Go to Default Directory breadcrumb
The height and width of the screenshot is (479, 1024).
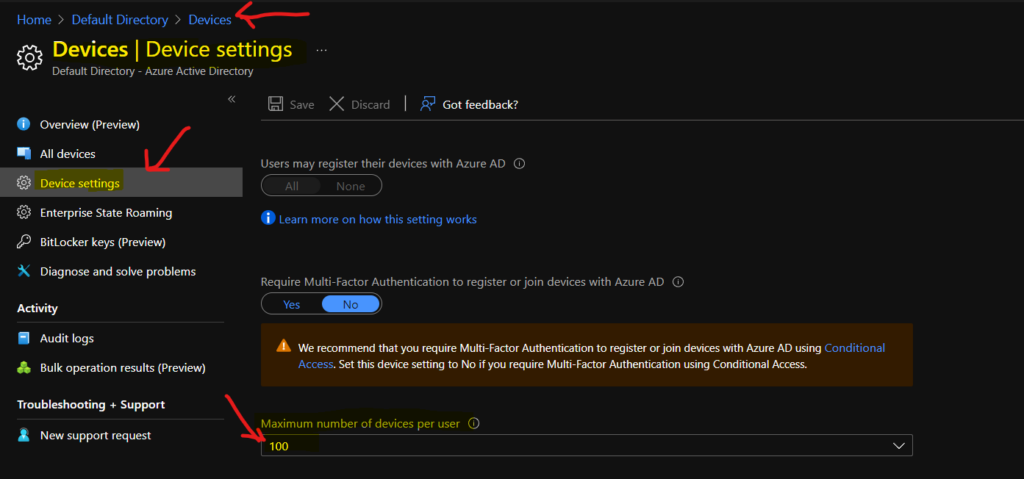[120, 20]
